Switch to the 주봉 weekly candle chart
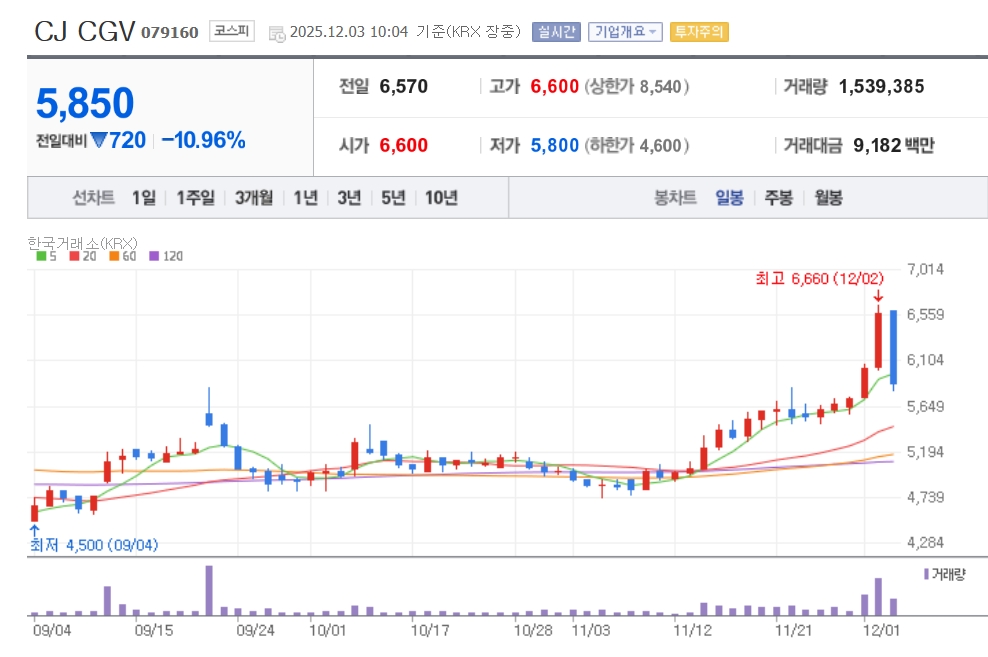 click(778, 198)
